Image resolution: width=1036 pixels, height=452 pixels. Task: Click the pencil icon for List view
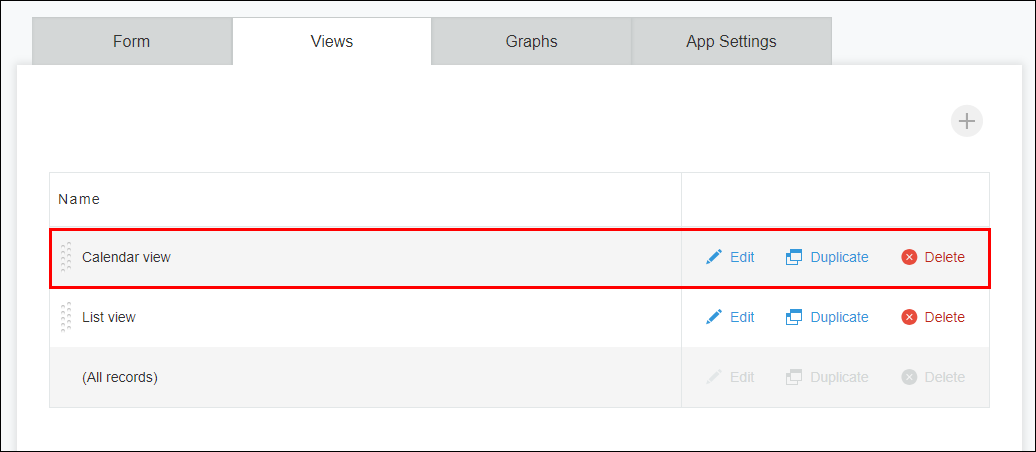714,317
